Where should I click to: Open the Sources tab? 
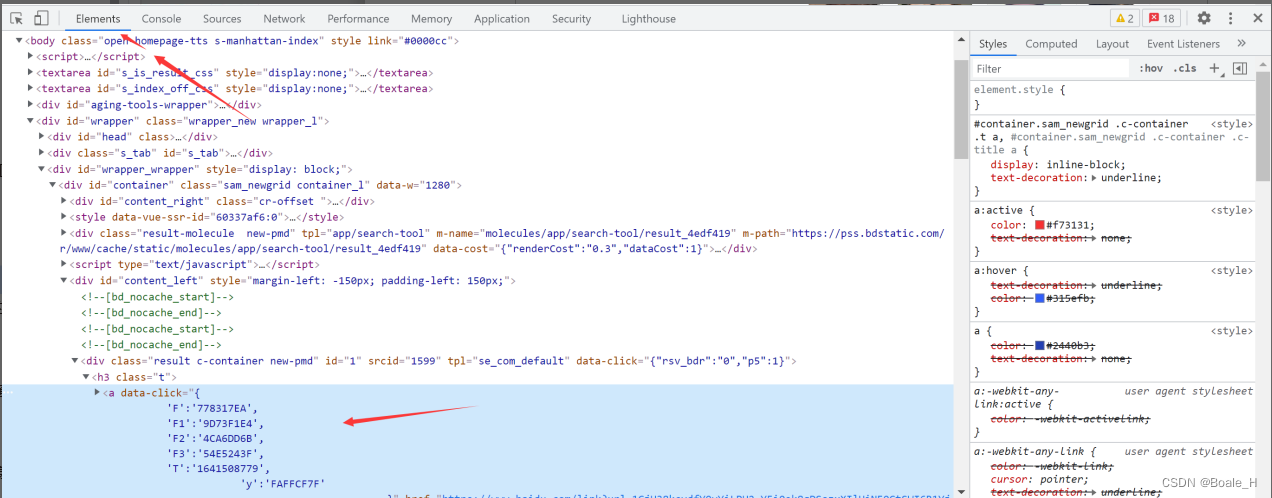click(222, 18)
